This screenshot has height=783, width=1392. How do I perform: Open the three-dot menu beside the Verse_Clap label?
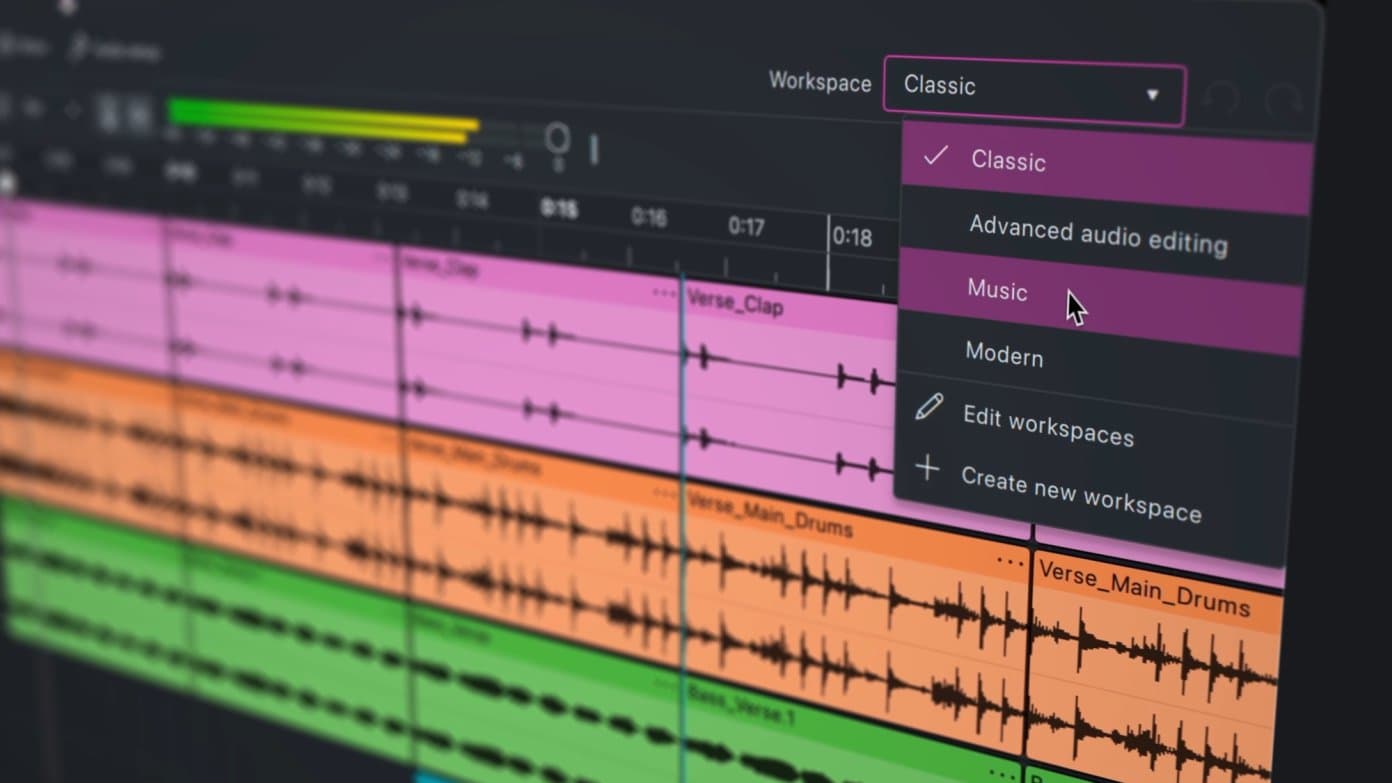pos(663,292)
